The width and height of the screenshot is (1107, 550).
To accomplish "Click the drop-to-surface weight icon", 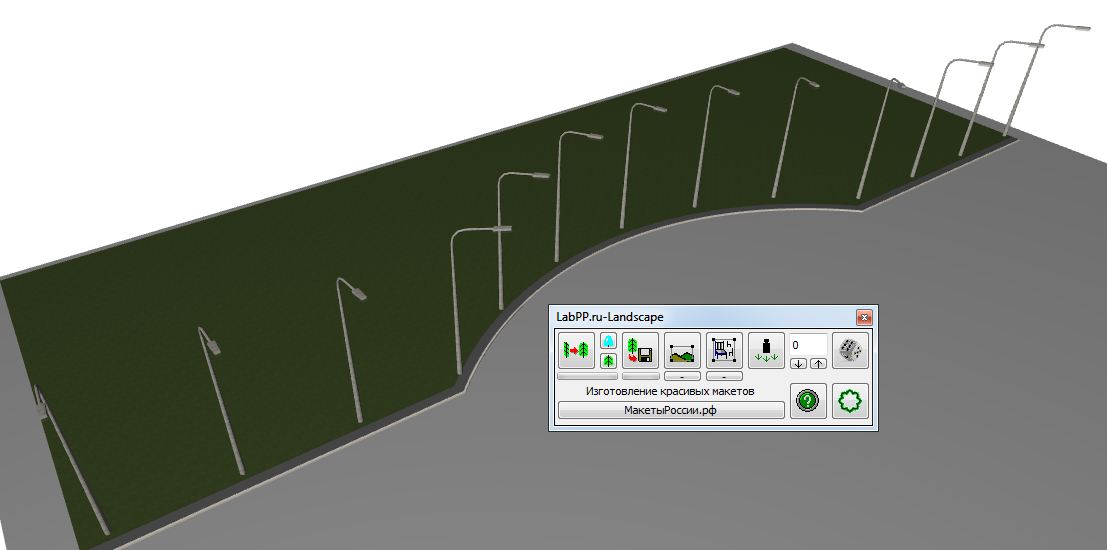I will (x=766, y=350).
